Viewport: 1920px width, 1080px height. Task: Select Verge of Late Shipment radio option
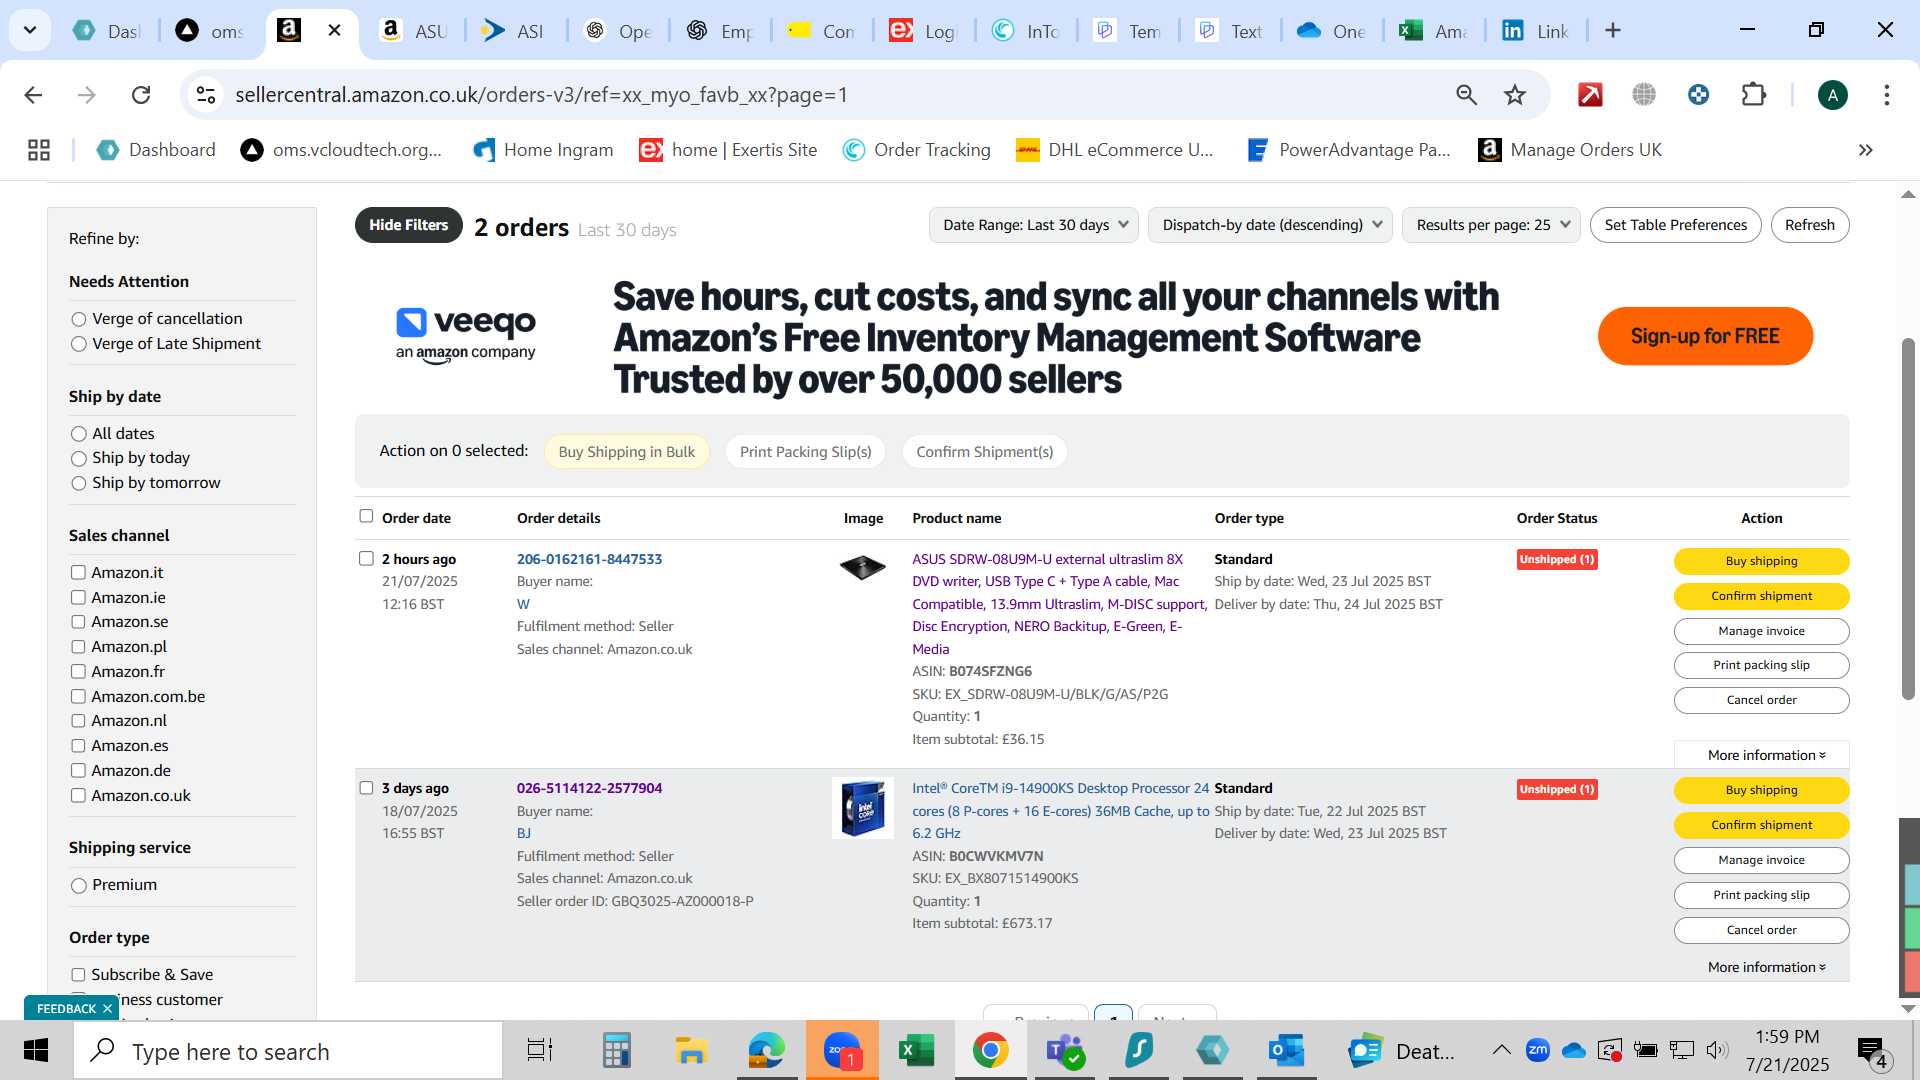(x=79, y=344)
